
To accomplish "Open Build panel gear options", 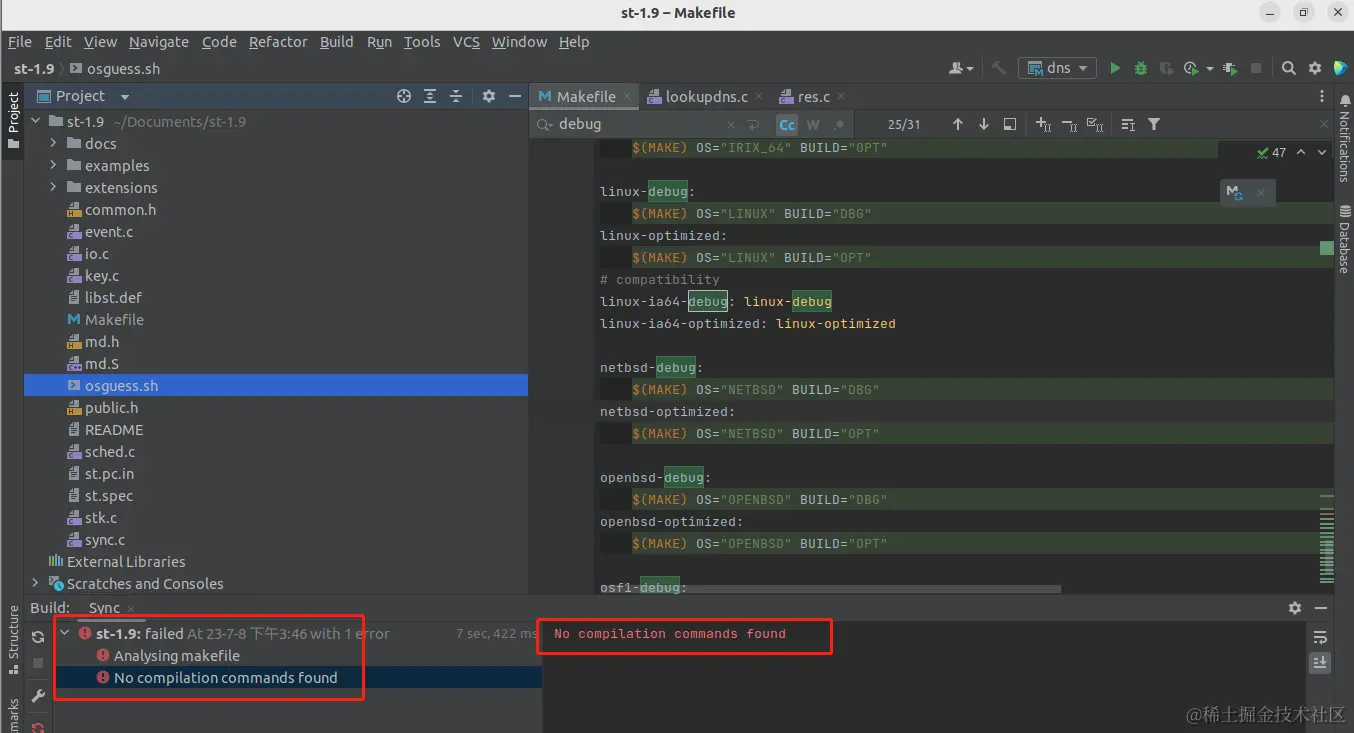I will click(x=1295, y=607).
